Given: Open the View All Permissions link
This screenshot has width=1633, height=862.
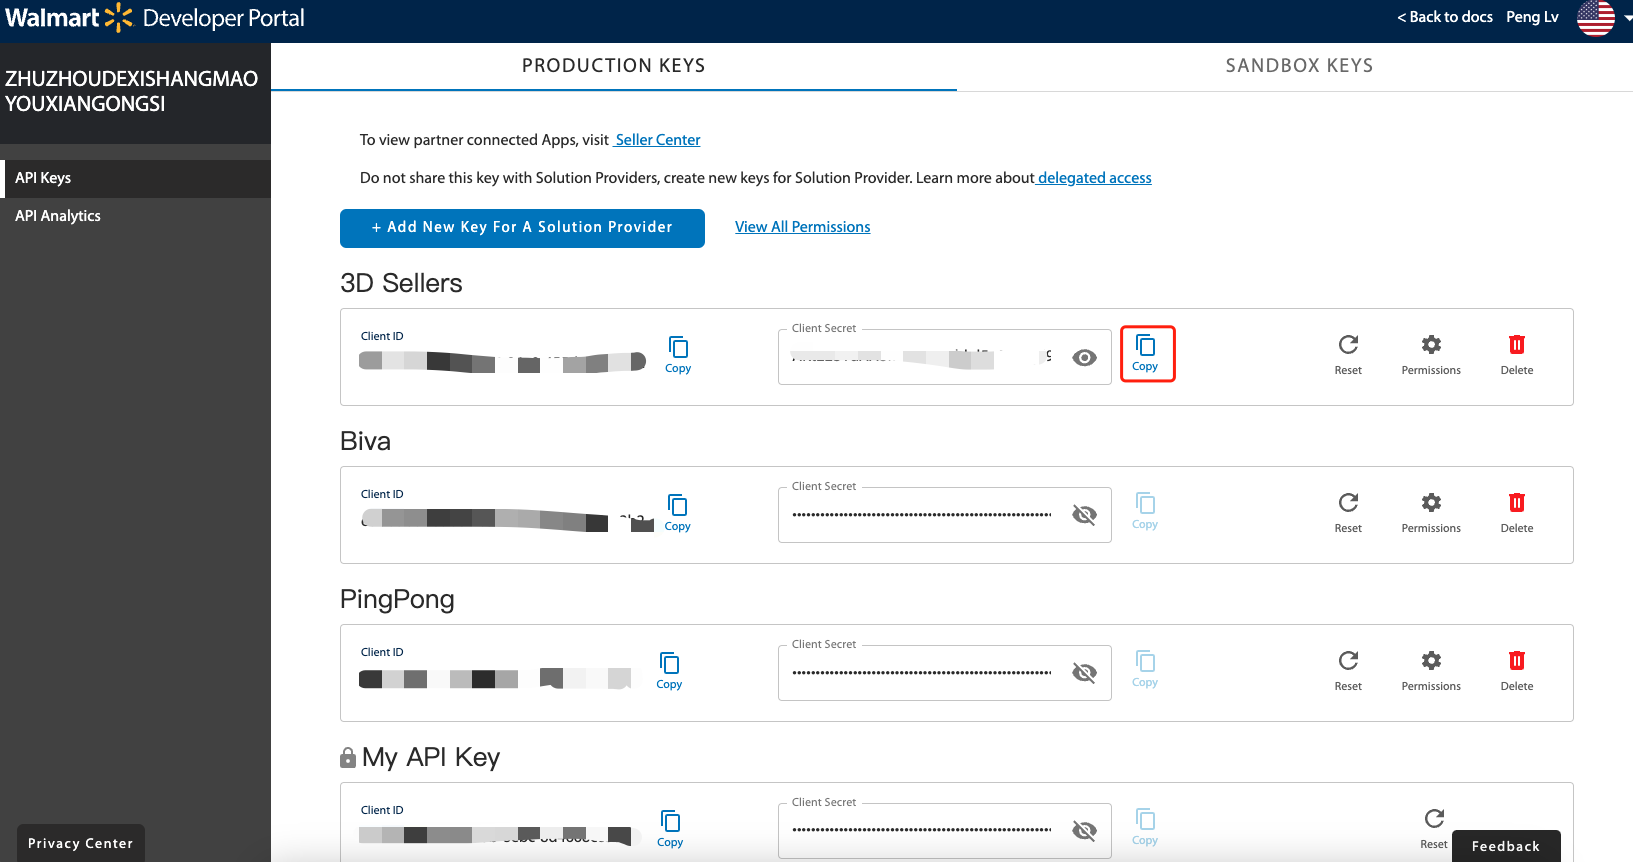Looking at the screenshot, I should [803, 227].
